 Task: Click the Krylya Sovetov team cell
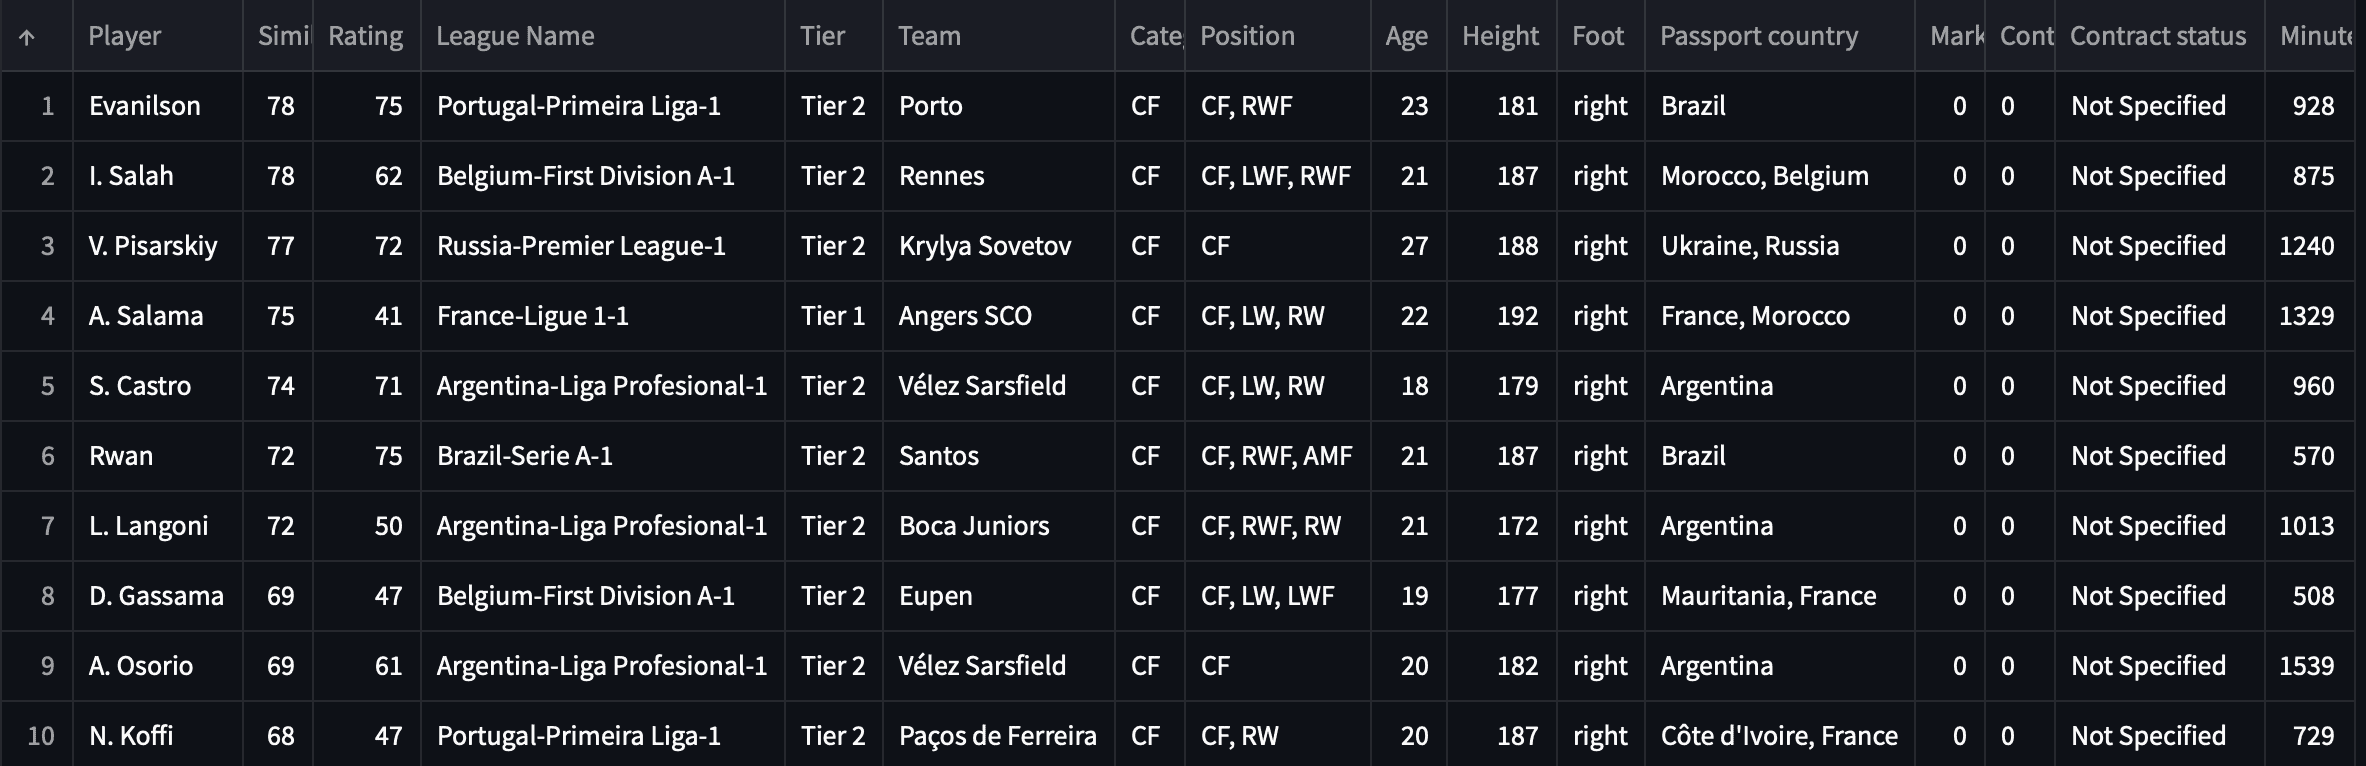(985, 246)
